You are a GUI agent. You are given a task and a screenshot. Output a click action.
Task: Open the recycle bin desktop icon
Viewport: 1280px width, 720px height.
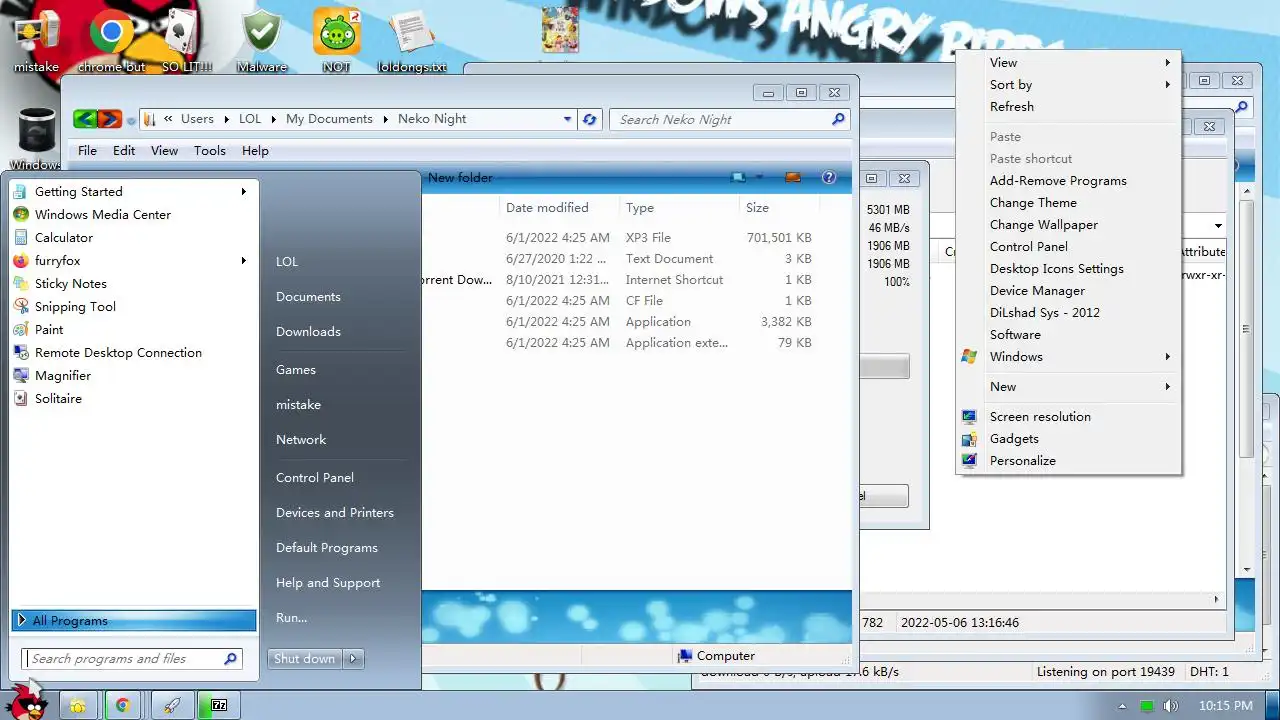[x=36, y=138]
